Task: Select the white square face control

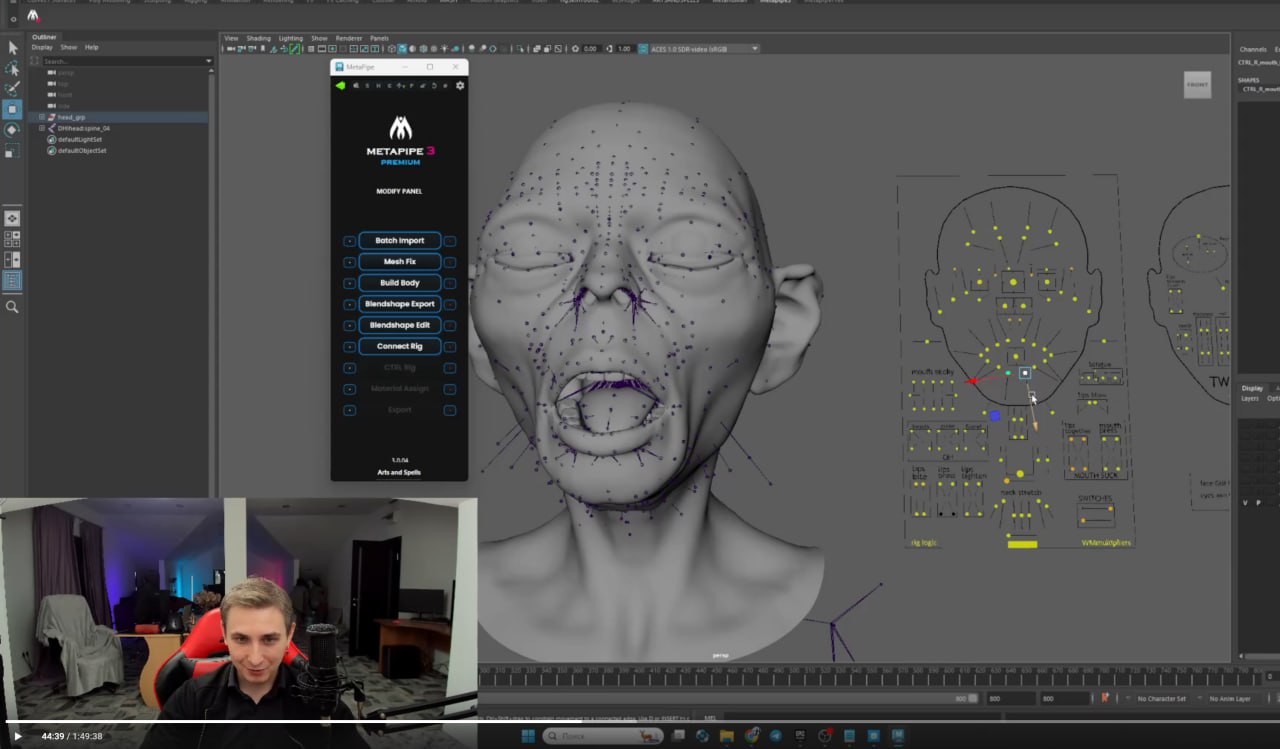Action: point(1025,373)
